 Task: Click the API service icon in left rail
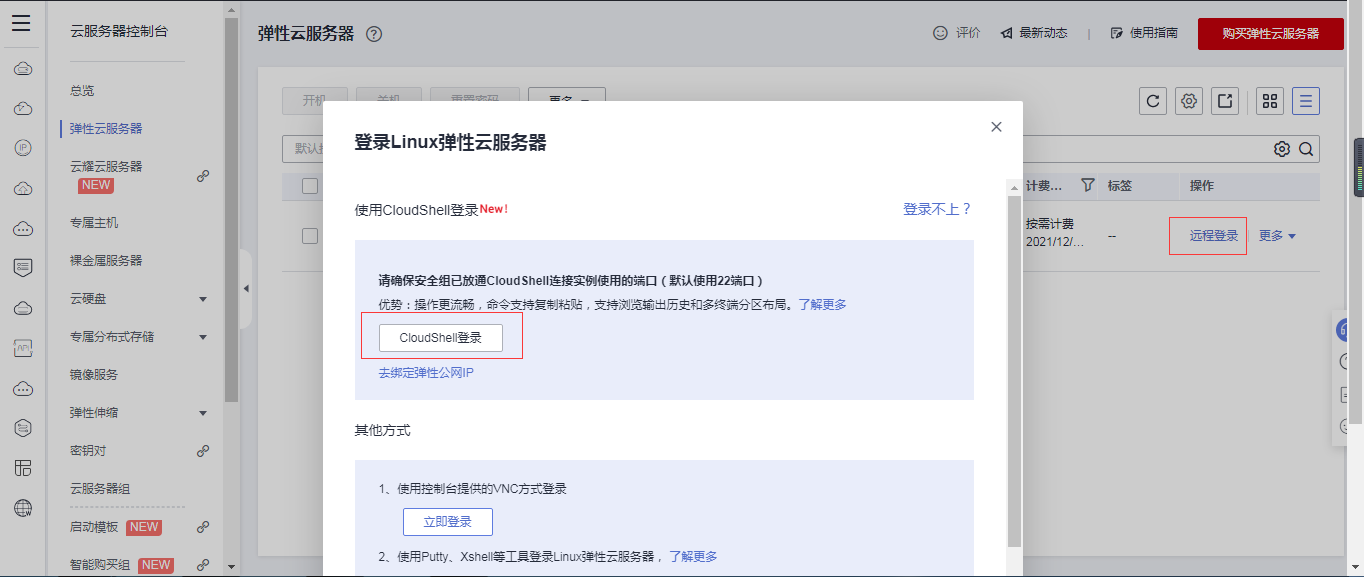pyautogui.click(x=23, y=348)
